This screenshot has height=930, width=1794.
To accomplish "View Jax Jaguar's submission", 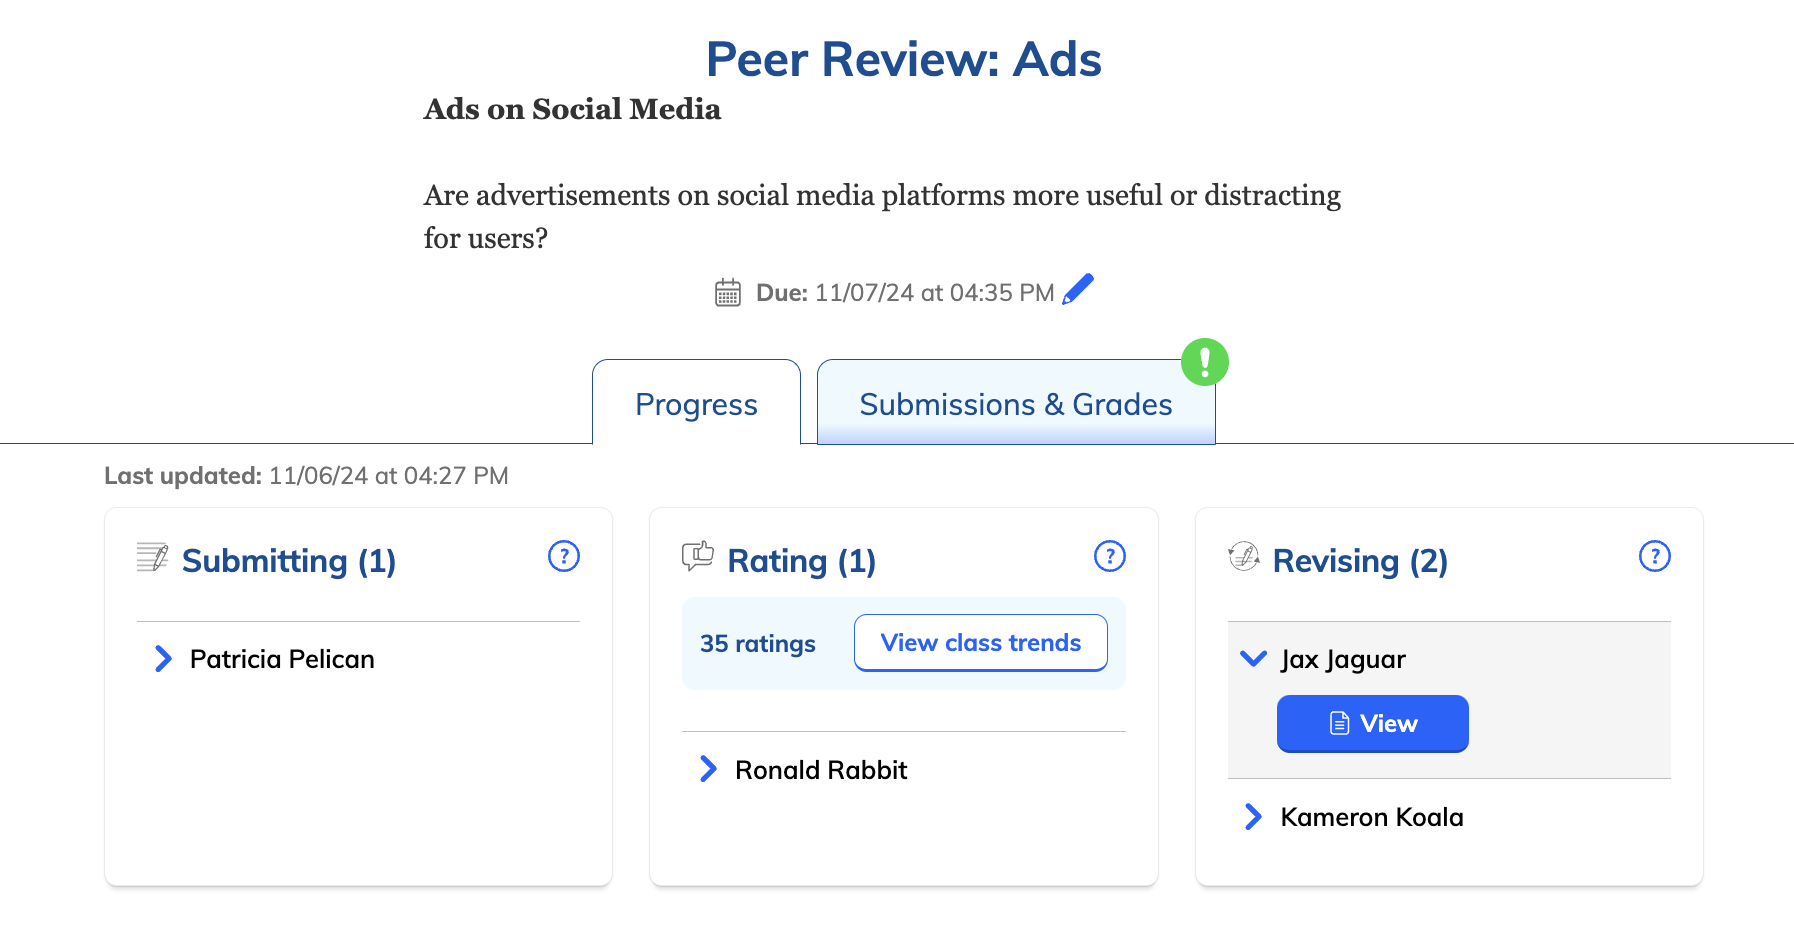I will (1373, 723).
